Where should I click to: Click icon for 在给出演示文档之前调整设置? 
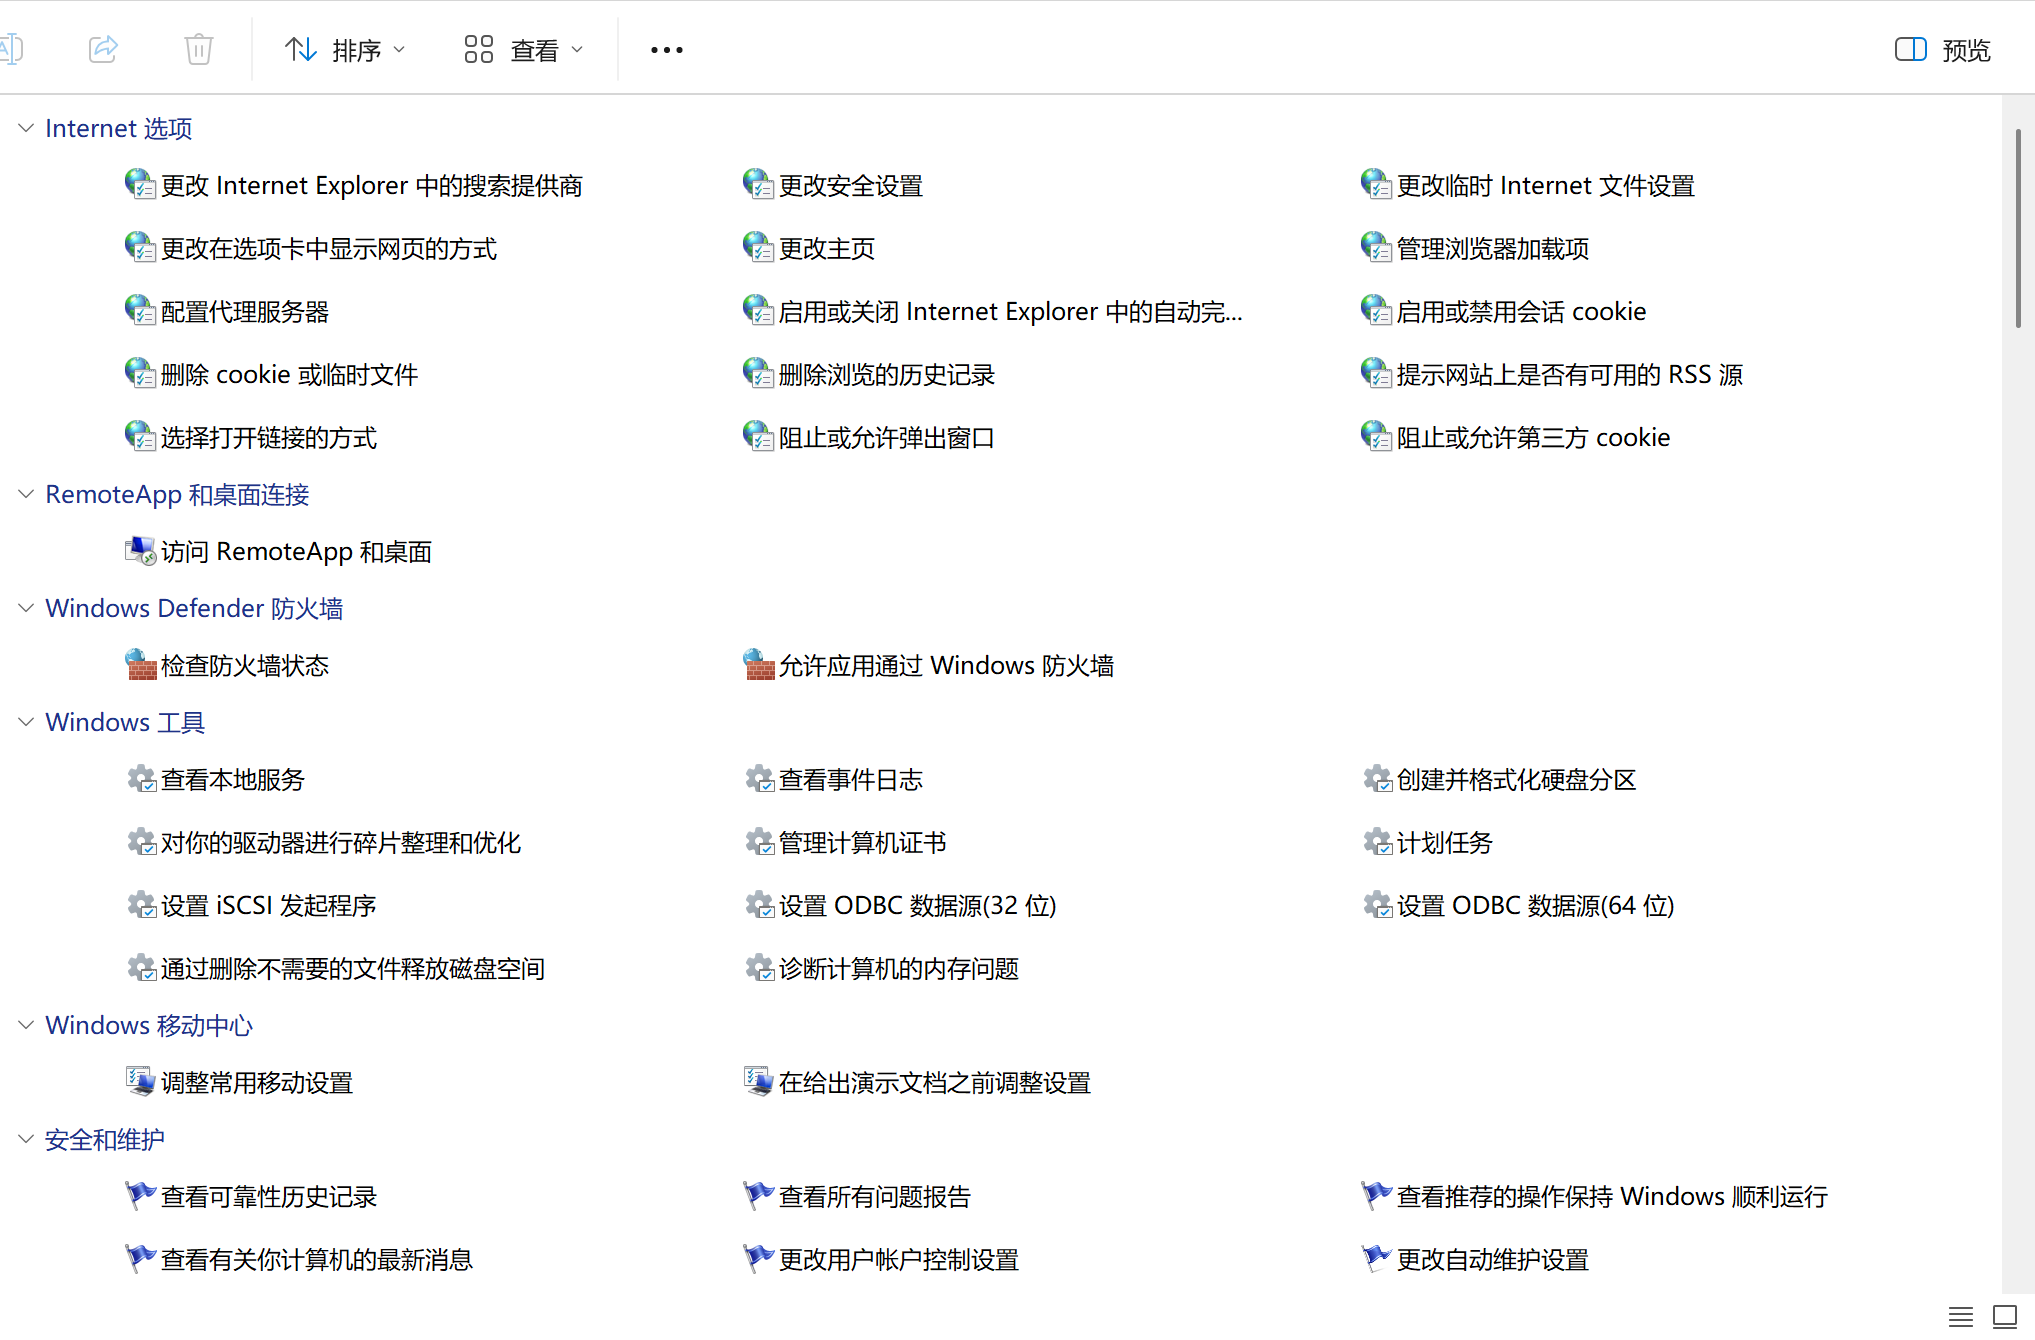tap(758, 1082)
